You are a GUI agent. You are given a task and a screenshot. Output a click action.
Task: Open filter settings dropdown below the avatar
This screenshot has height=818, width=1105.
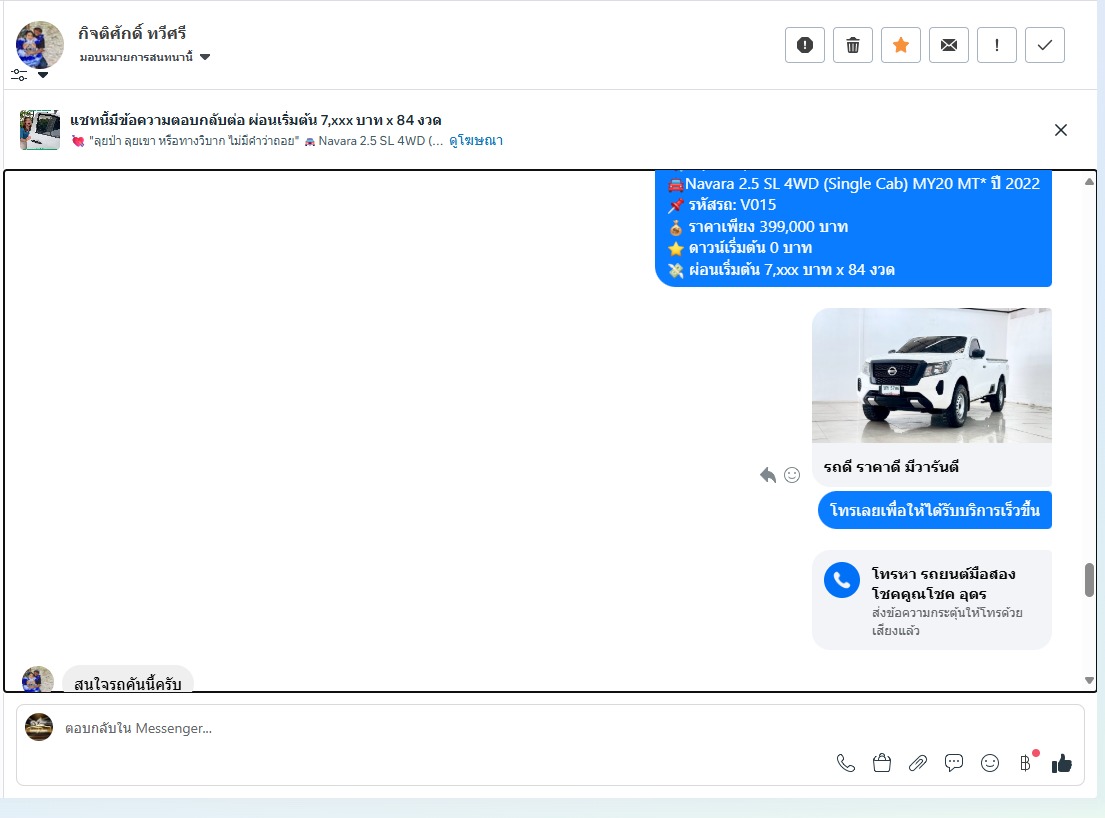coord(29,75)
